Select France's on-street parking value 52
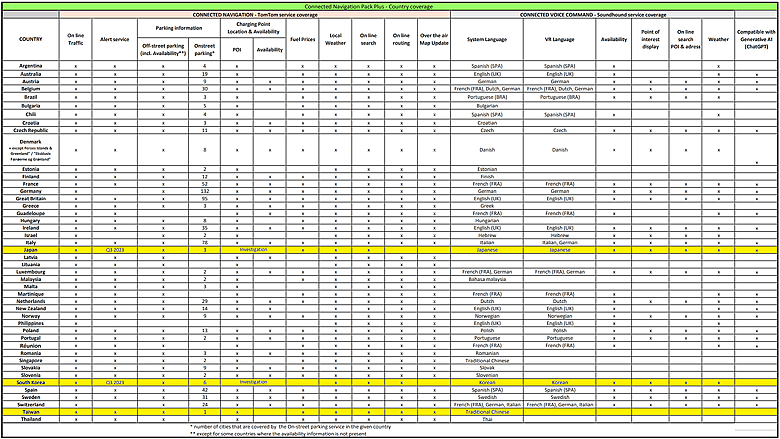Screen dimensions: 780x439 204,183
